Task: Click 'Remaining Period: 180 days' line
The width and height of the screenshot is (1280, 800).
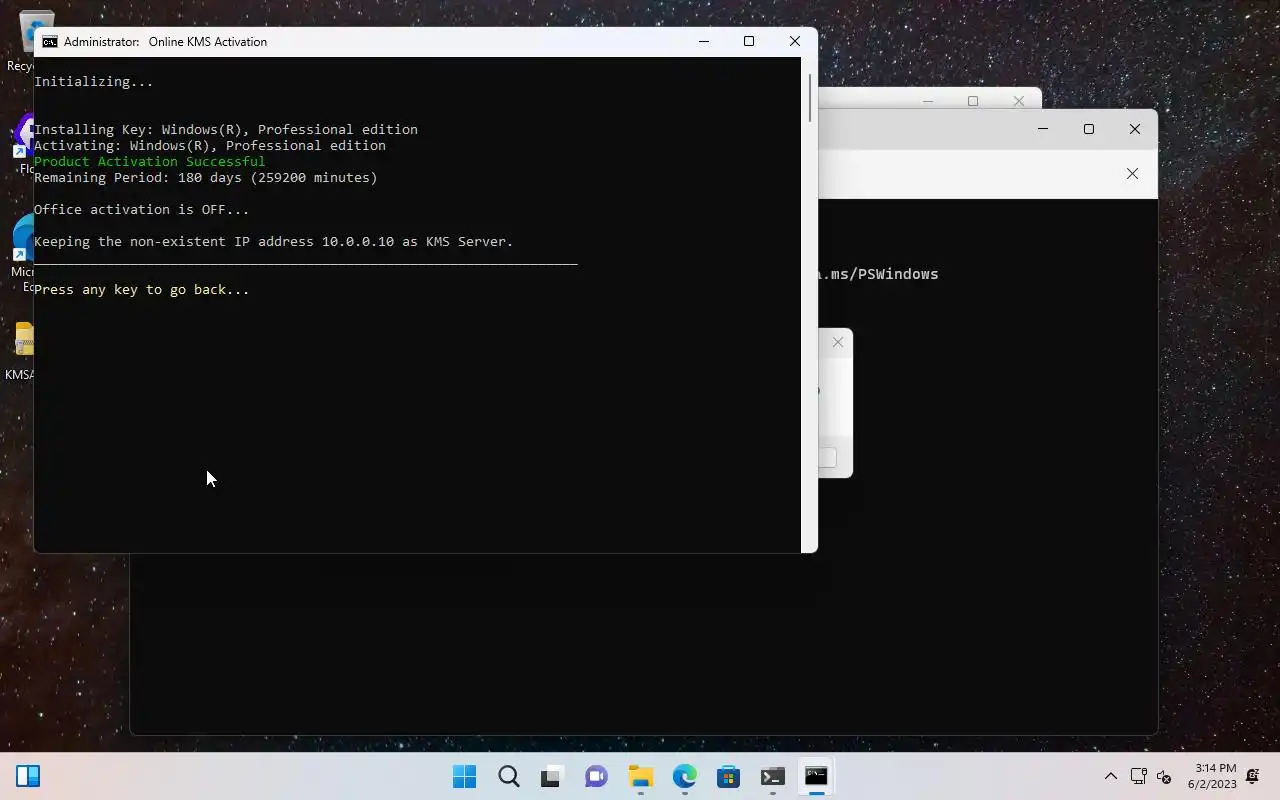Action: click(206, 177)
